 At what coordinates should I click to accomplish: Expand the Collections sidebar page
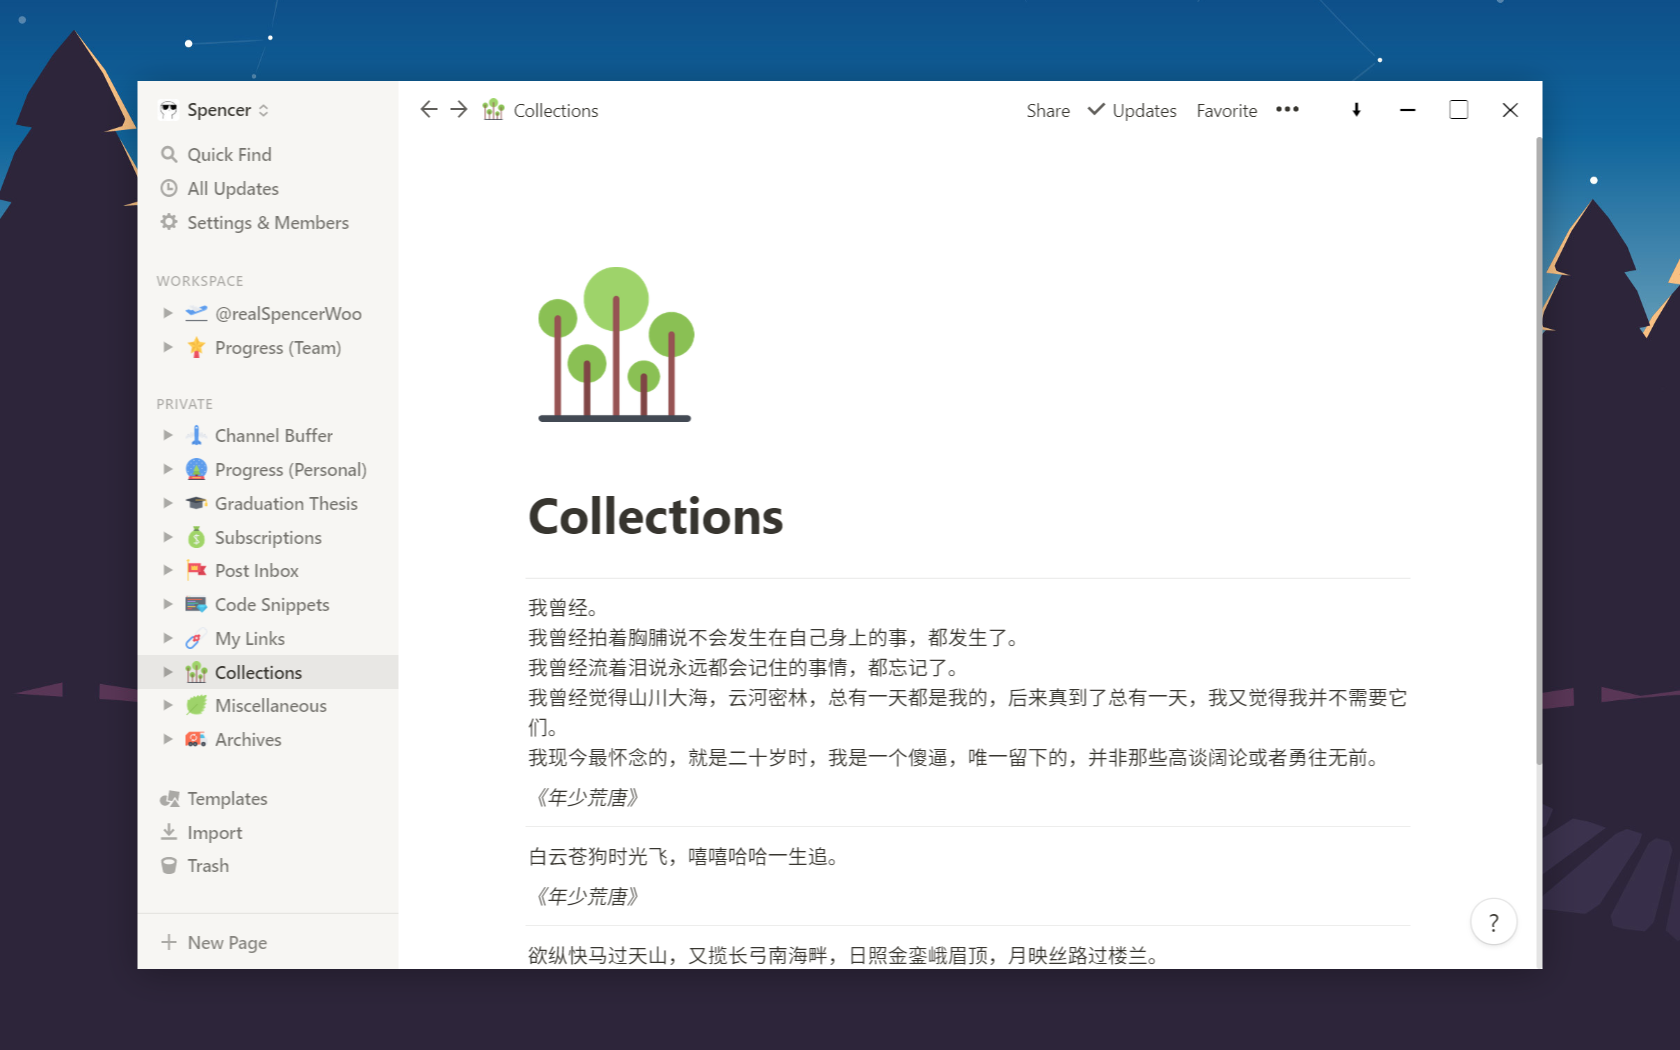[x=168, y=672]
